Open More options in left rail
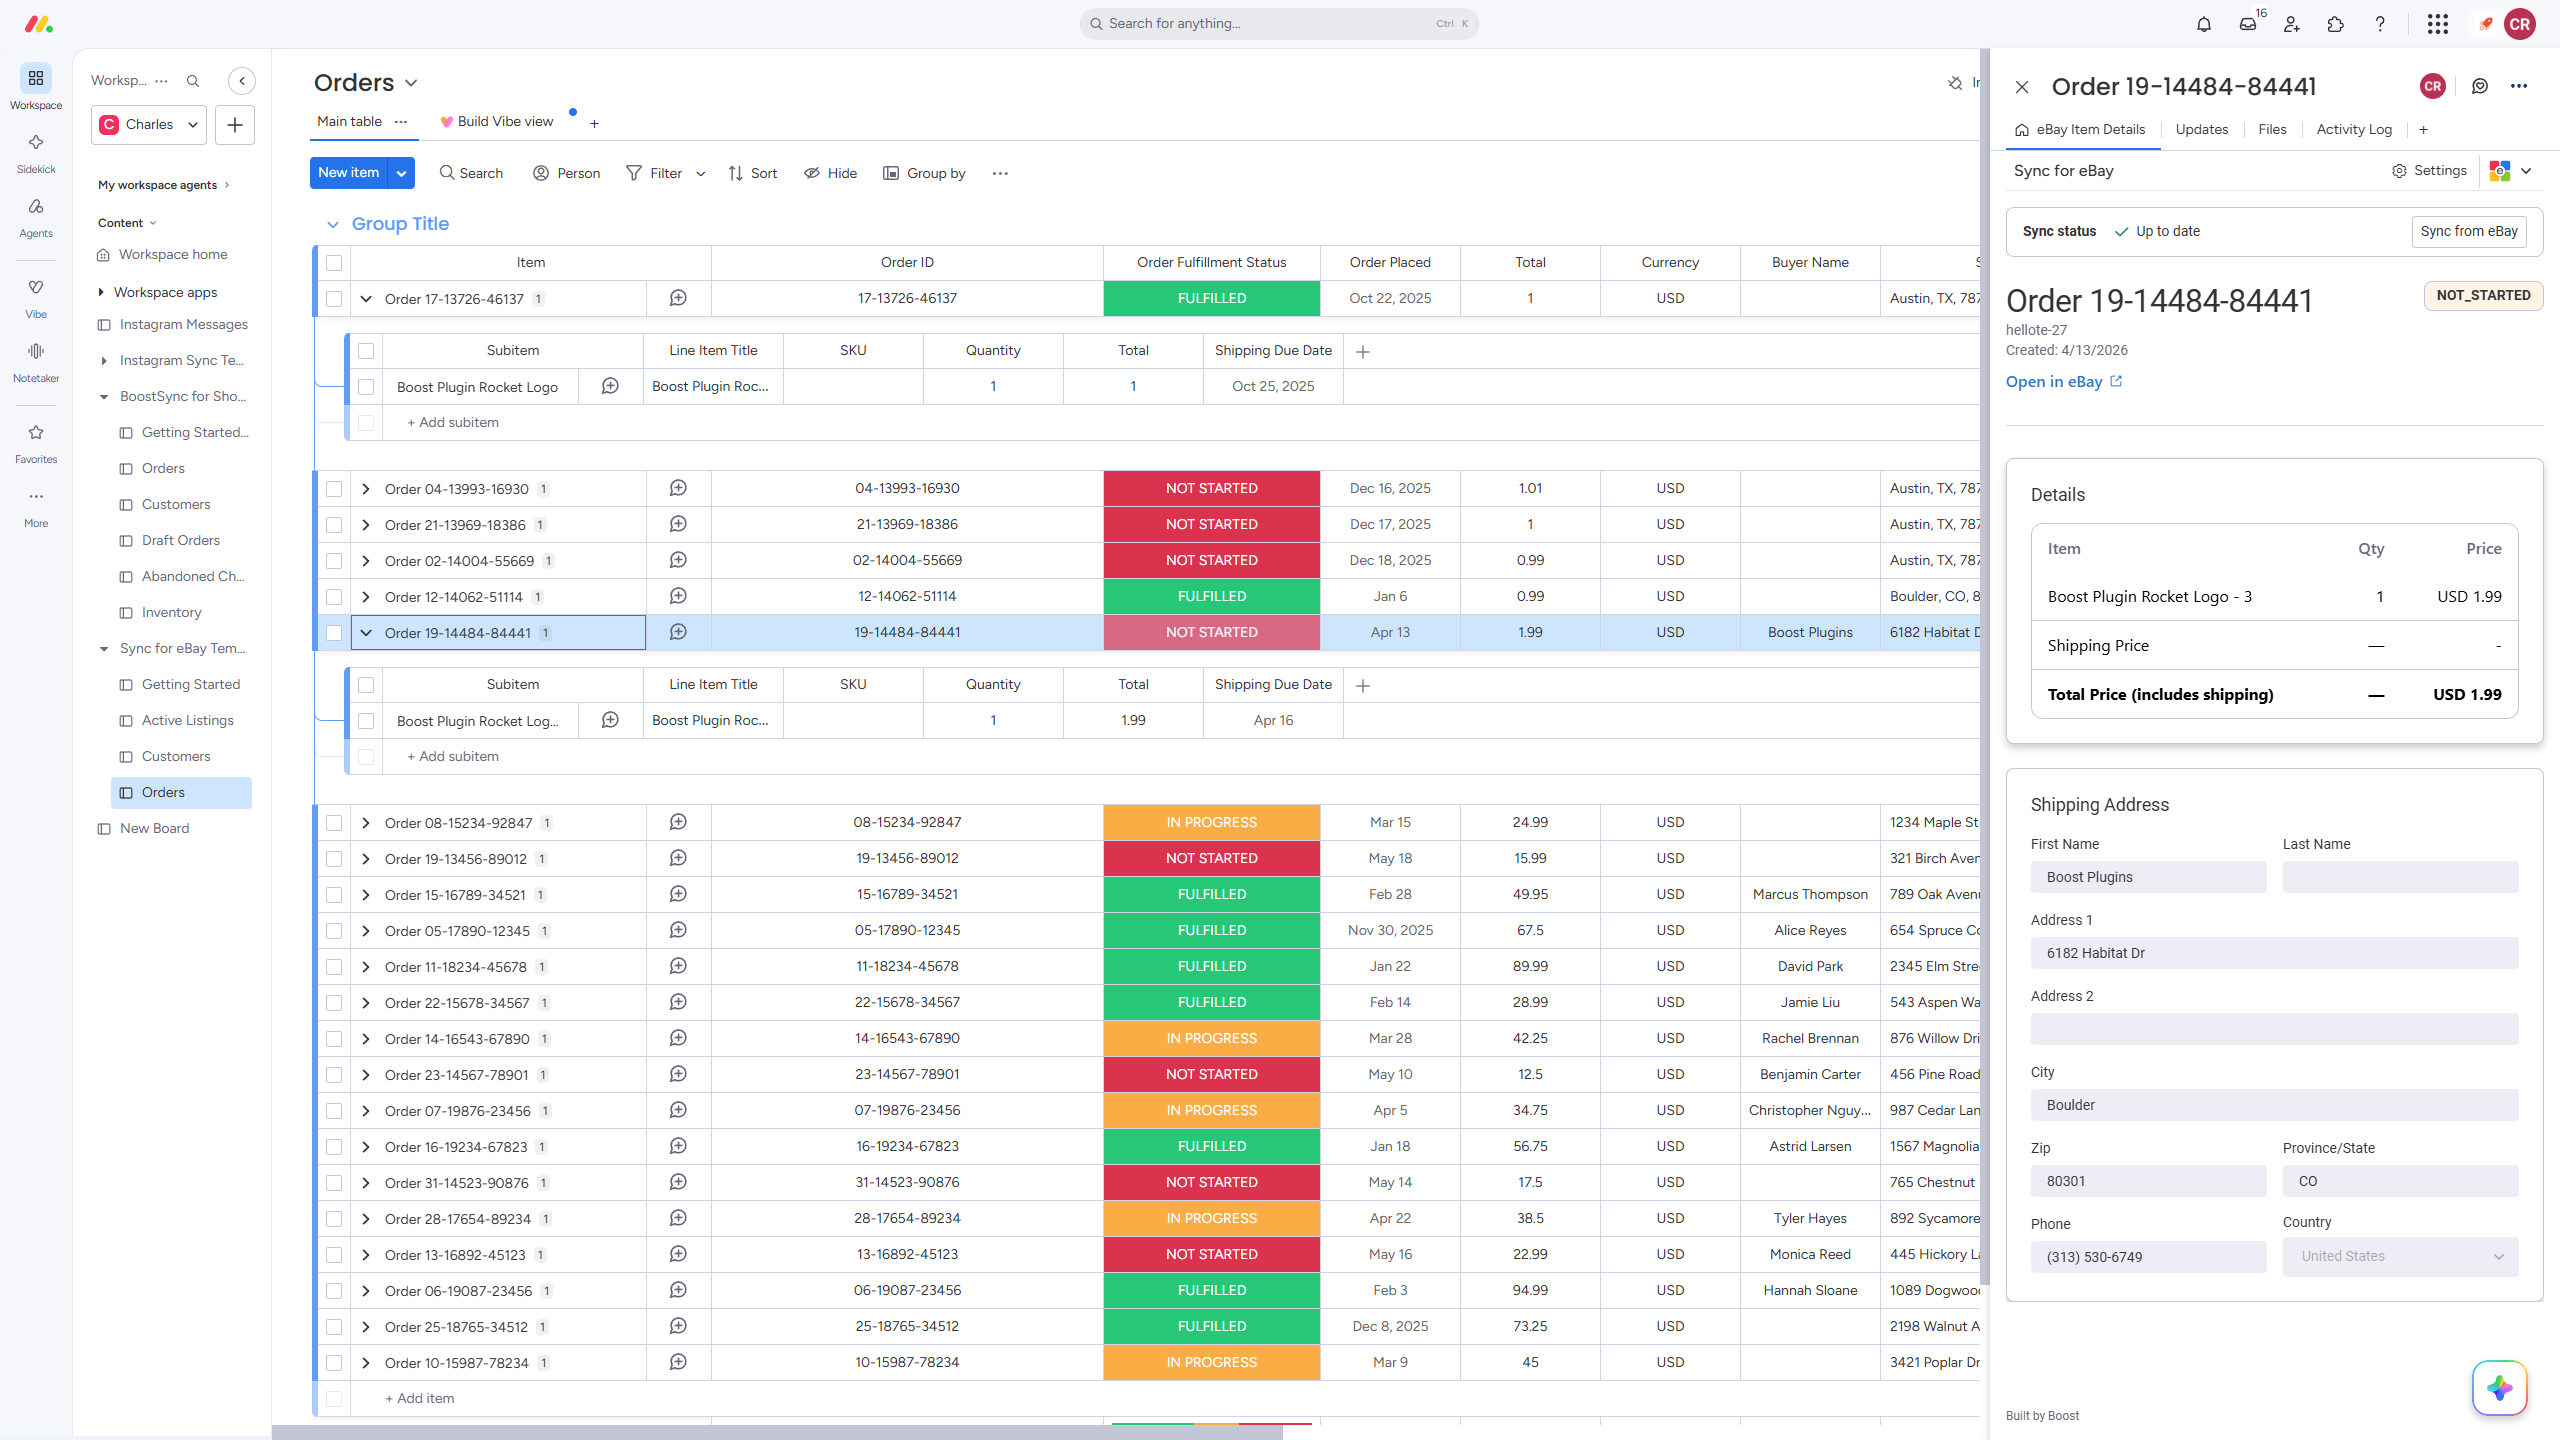The width and height of the screenshot is (2560, 1440). pos(36,506)
